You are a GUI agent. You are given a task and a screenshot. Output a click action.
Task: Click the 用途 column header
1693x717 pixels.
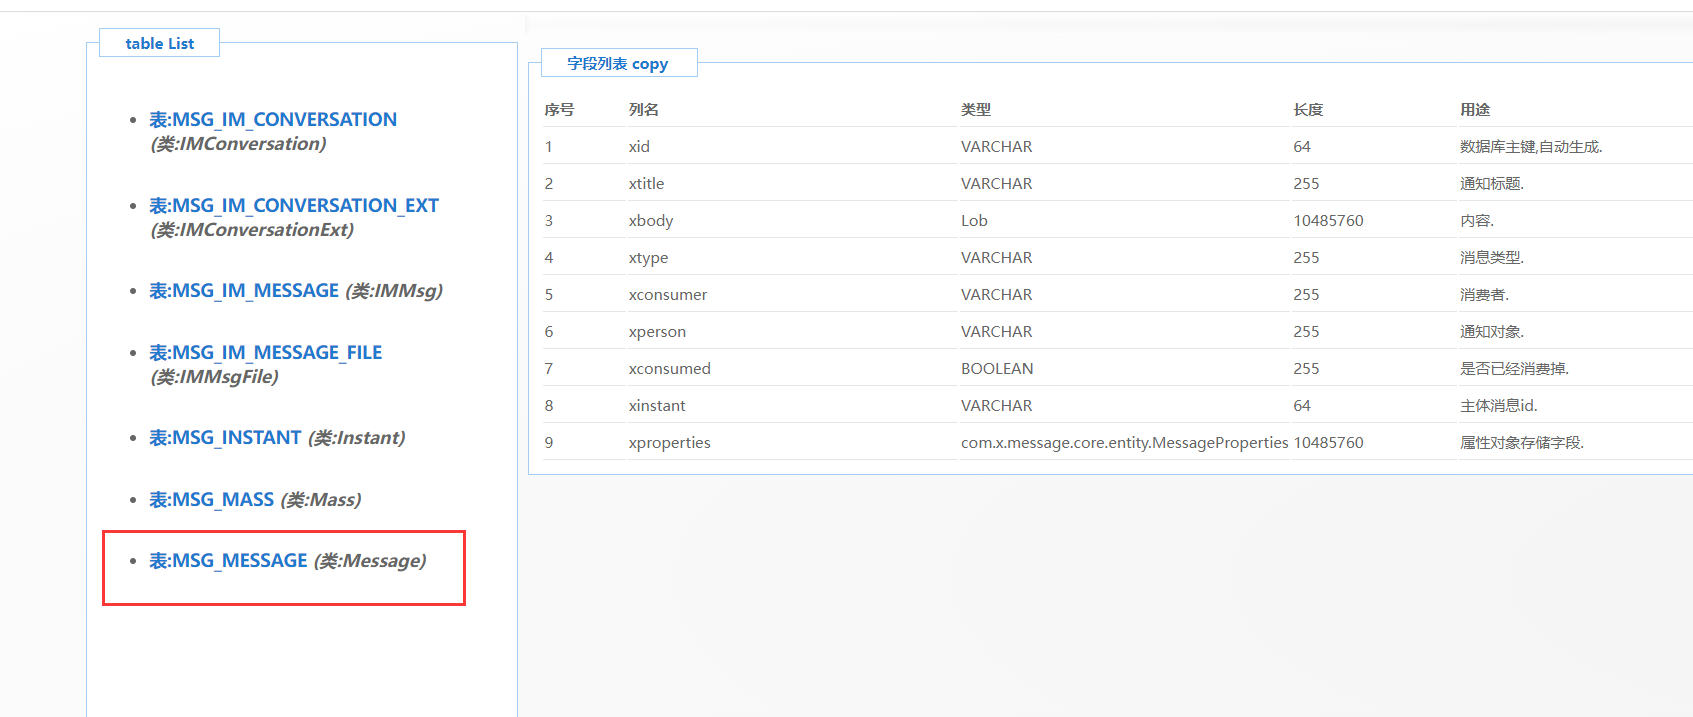1475,110
